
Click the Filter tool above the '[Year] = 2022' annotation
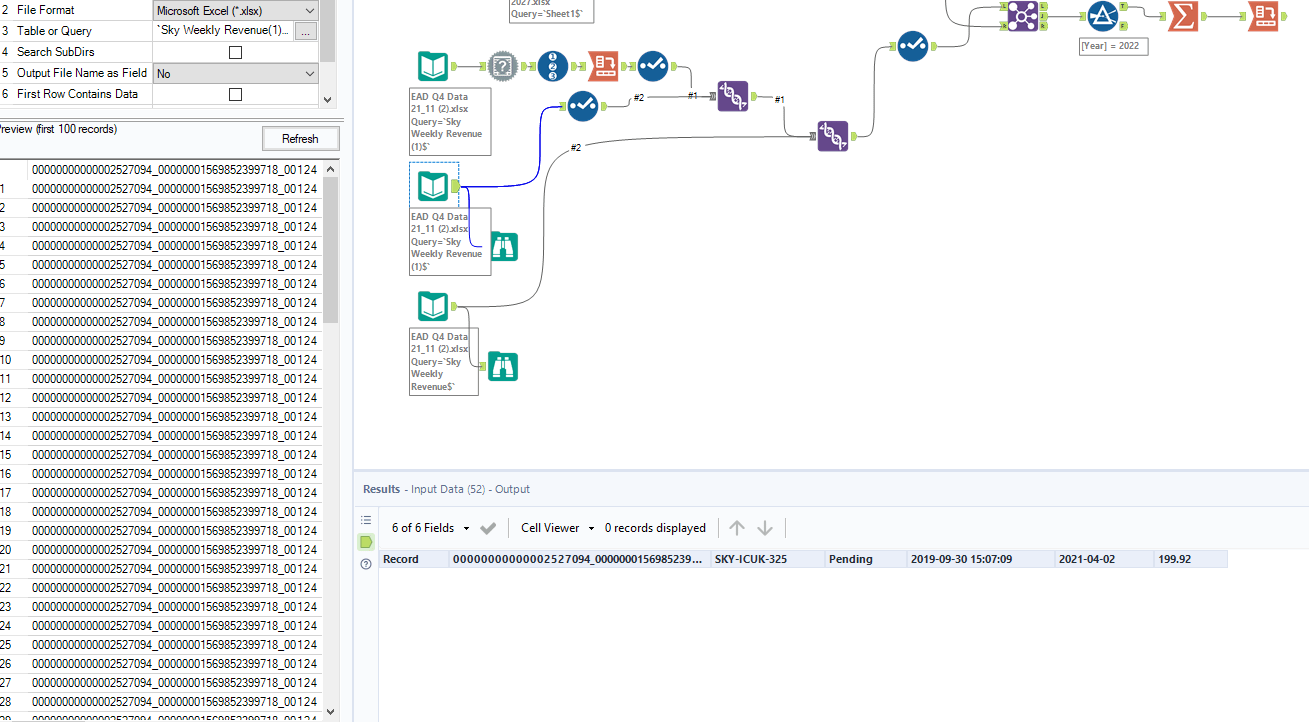(1103, 17)
